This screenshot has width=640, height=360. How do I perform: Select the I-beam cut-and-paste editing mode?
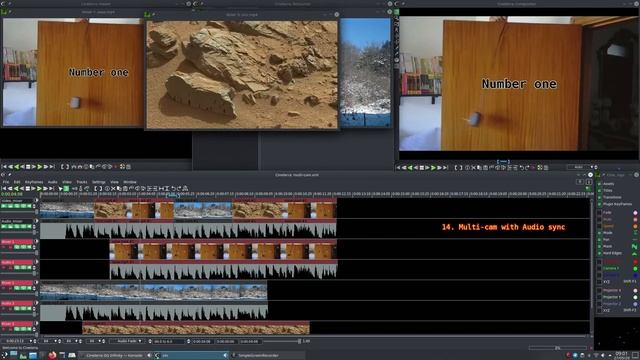coord(66,188)
